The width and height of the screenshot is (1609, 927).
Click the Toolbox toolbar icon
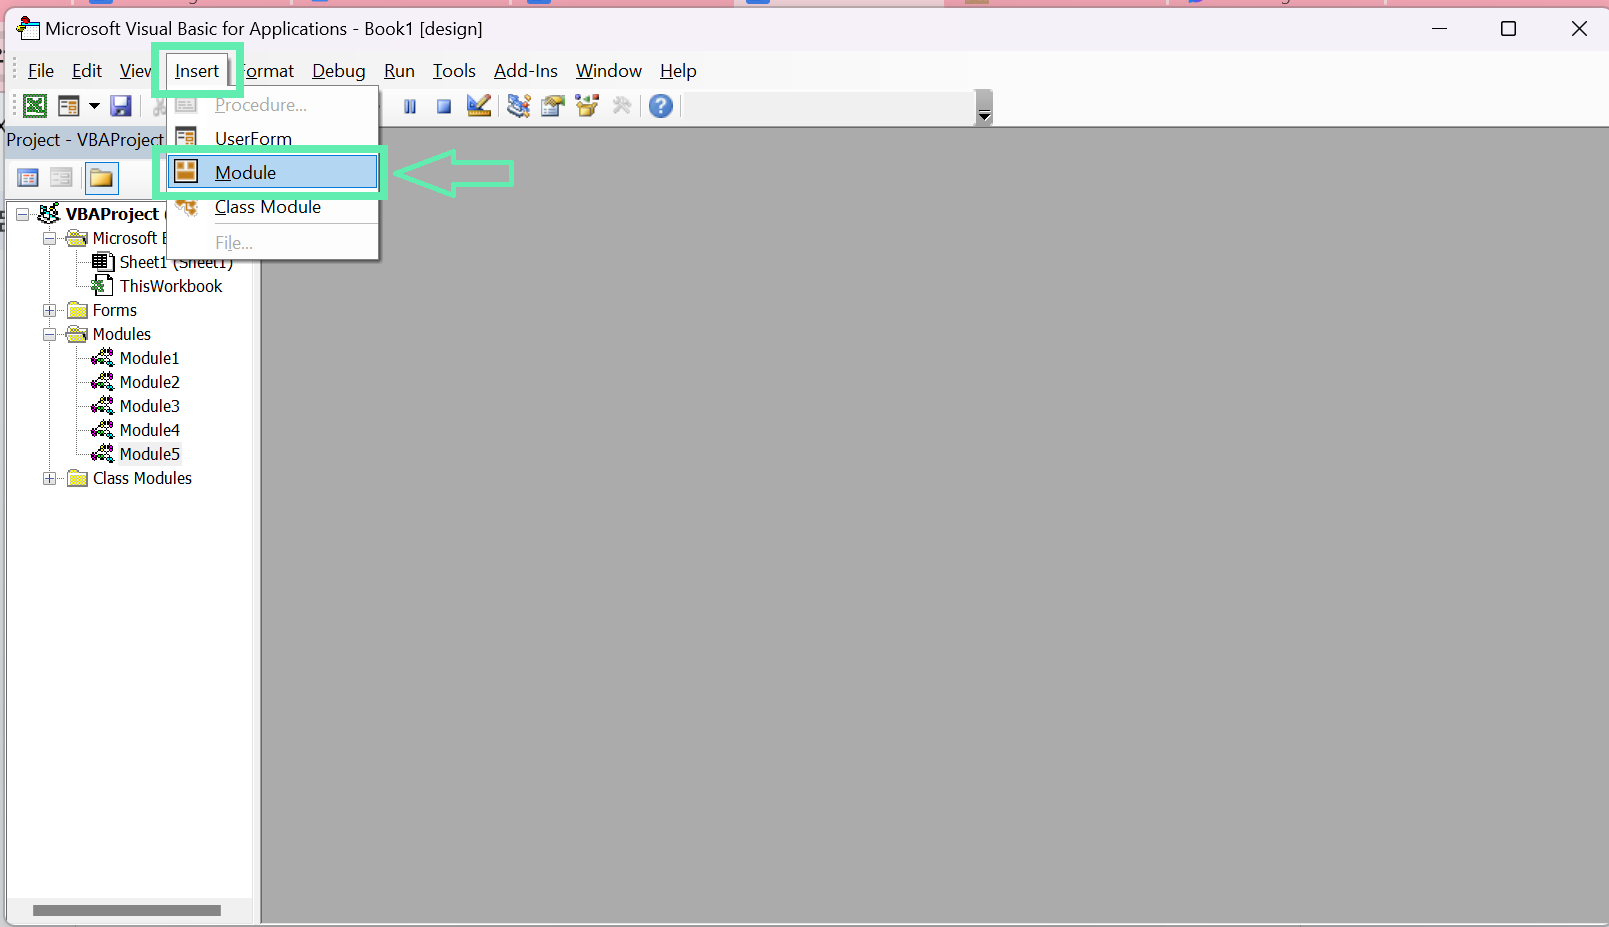[622, 105]
